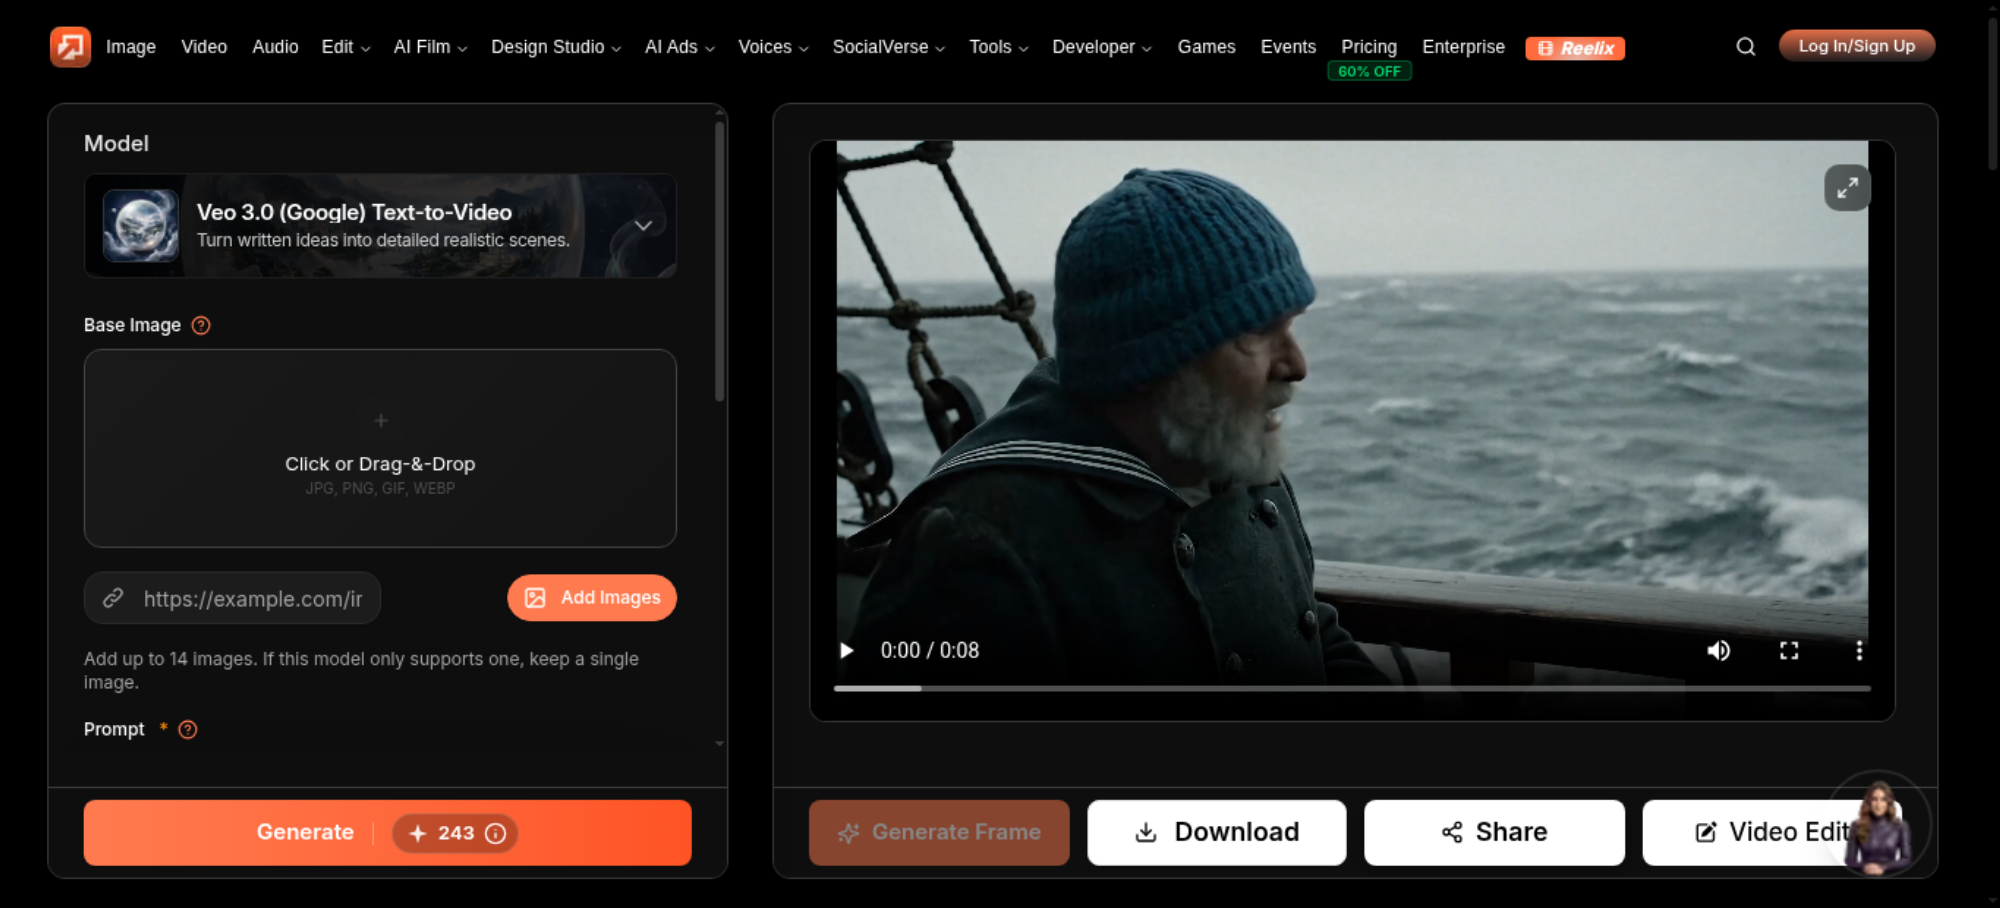
Task: Seek on the video progress bar
Action: 1352,689
